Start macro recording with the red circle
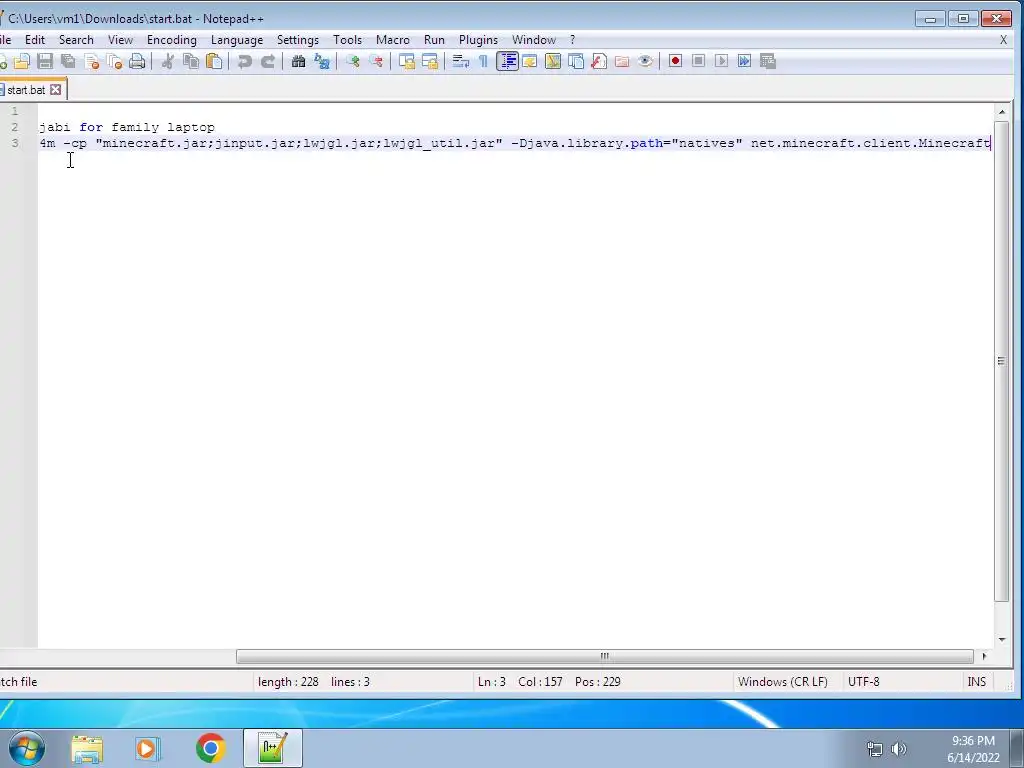 [x=675, y=61]
